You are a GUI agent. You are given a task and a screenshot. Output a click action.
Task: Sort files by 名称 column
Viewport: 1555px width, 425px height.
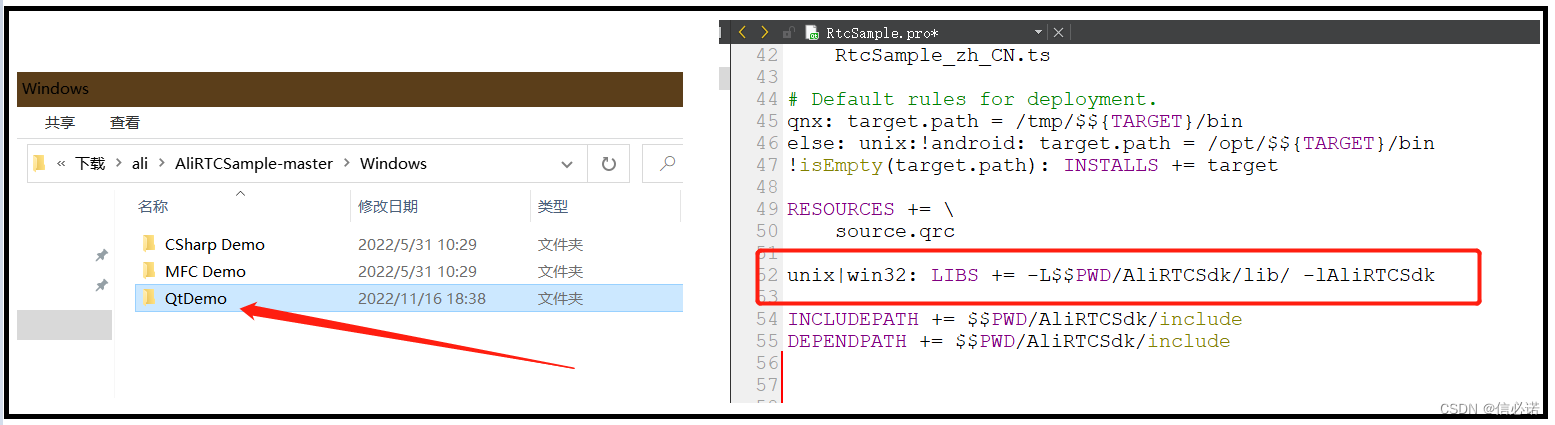click(x=153, y=207)
